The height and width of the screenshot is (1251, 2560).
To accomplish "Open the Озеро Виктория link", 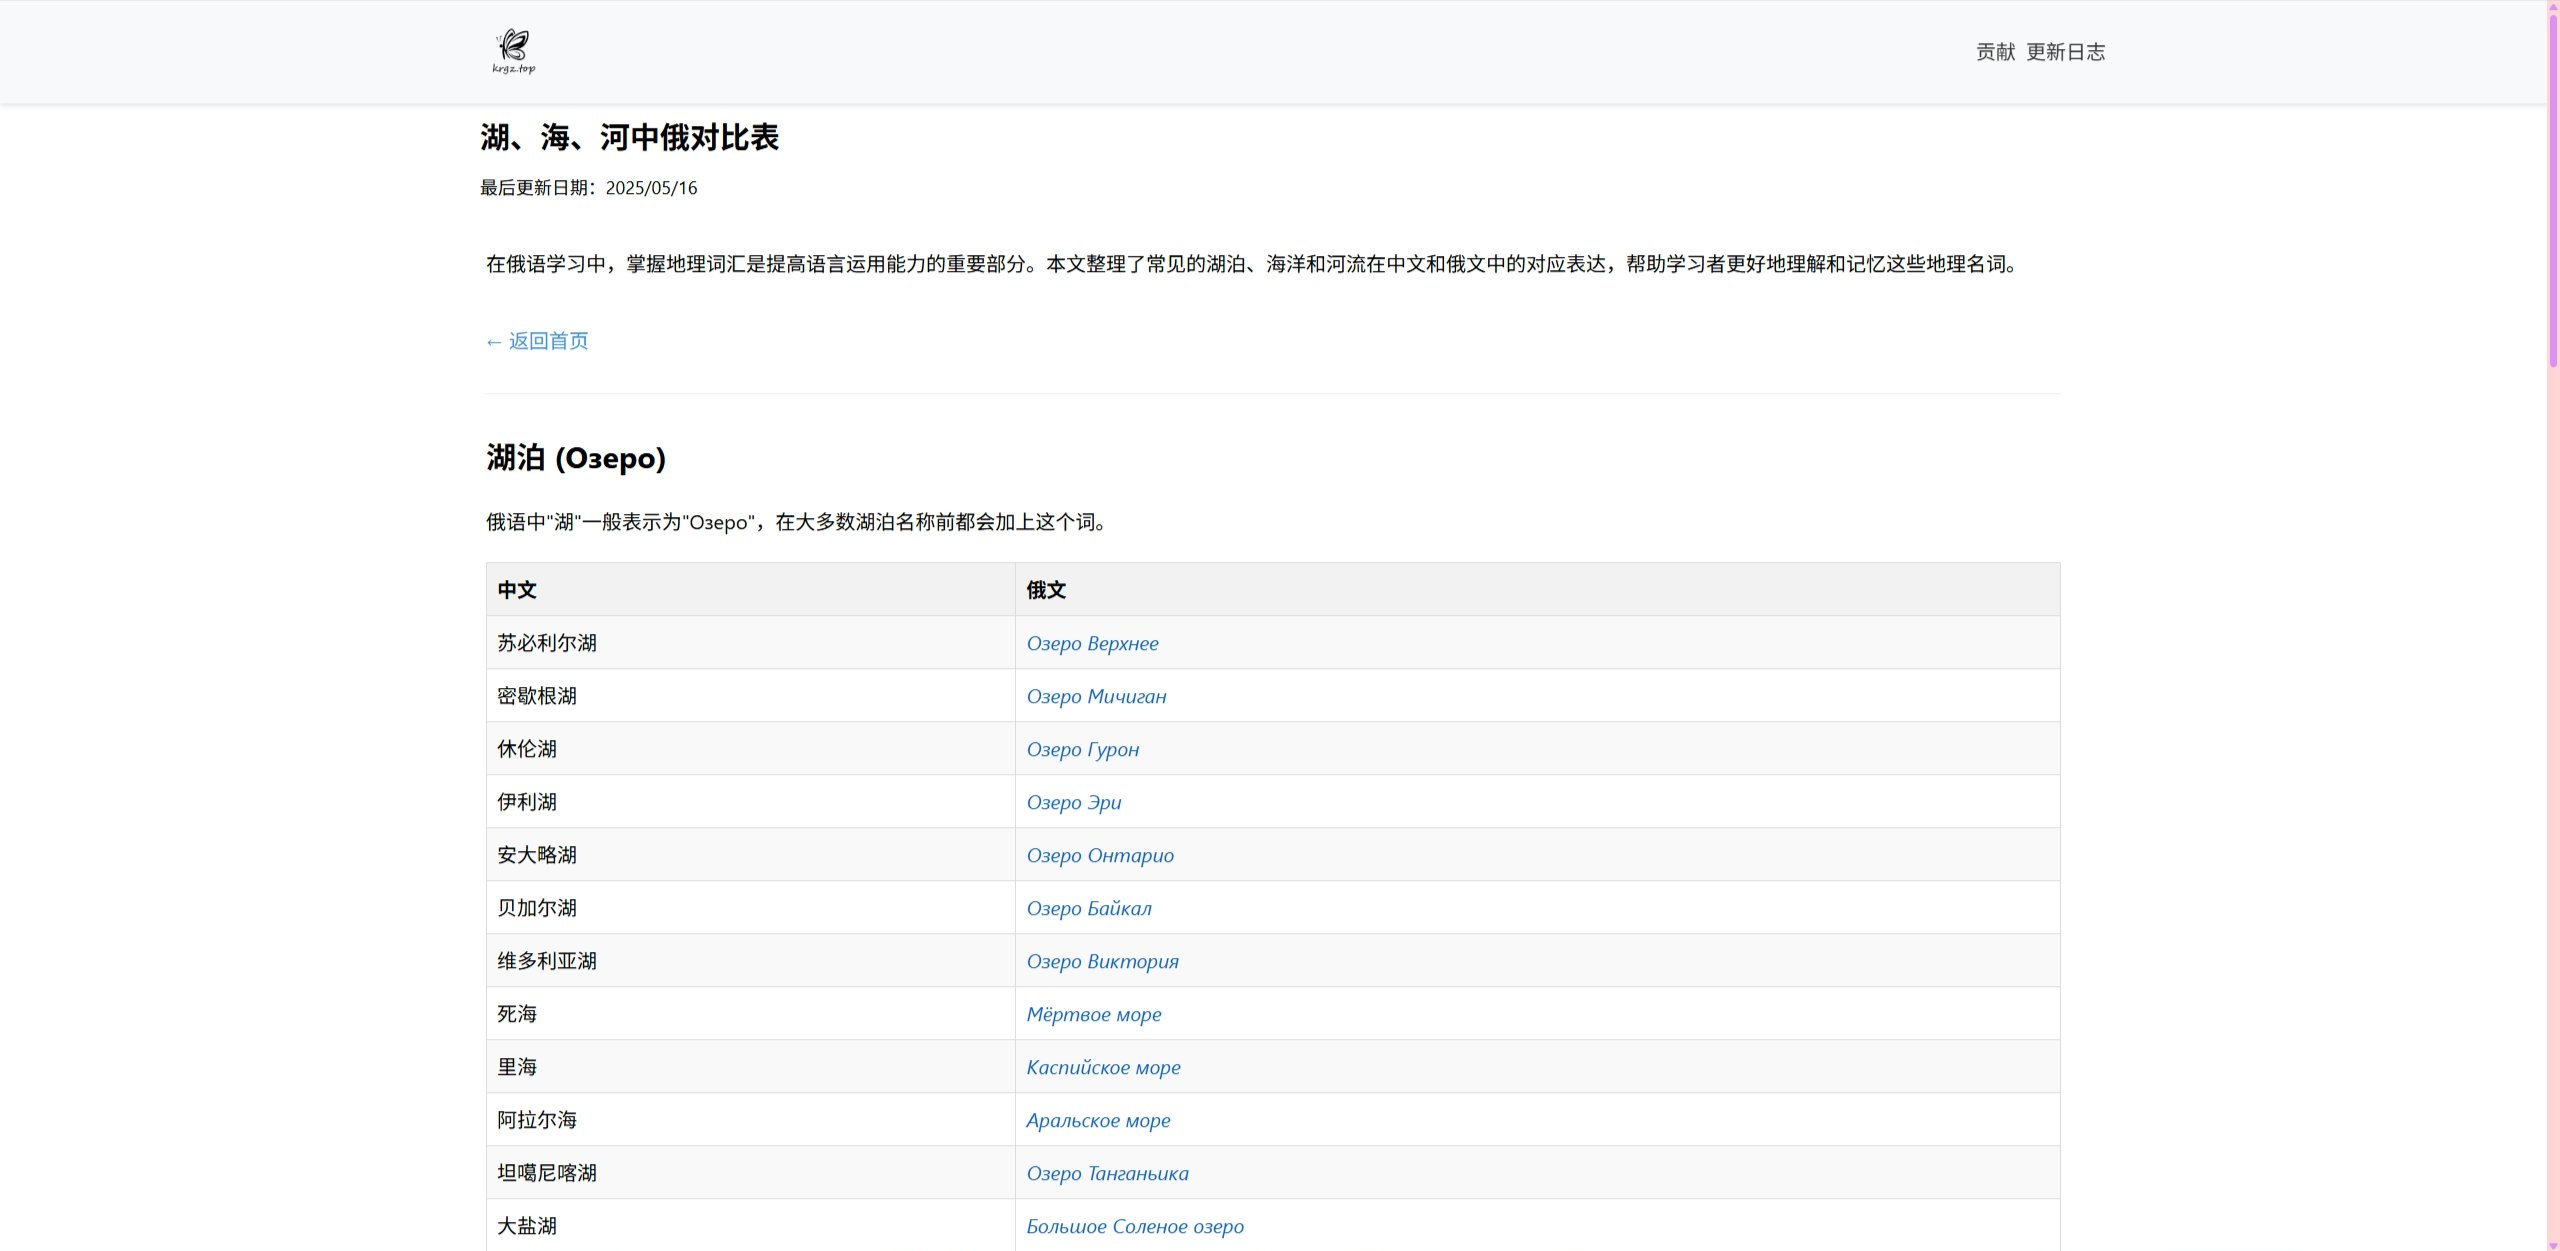I will pyautogui.click(x=1102, y=962).
